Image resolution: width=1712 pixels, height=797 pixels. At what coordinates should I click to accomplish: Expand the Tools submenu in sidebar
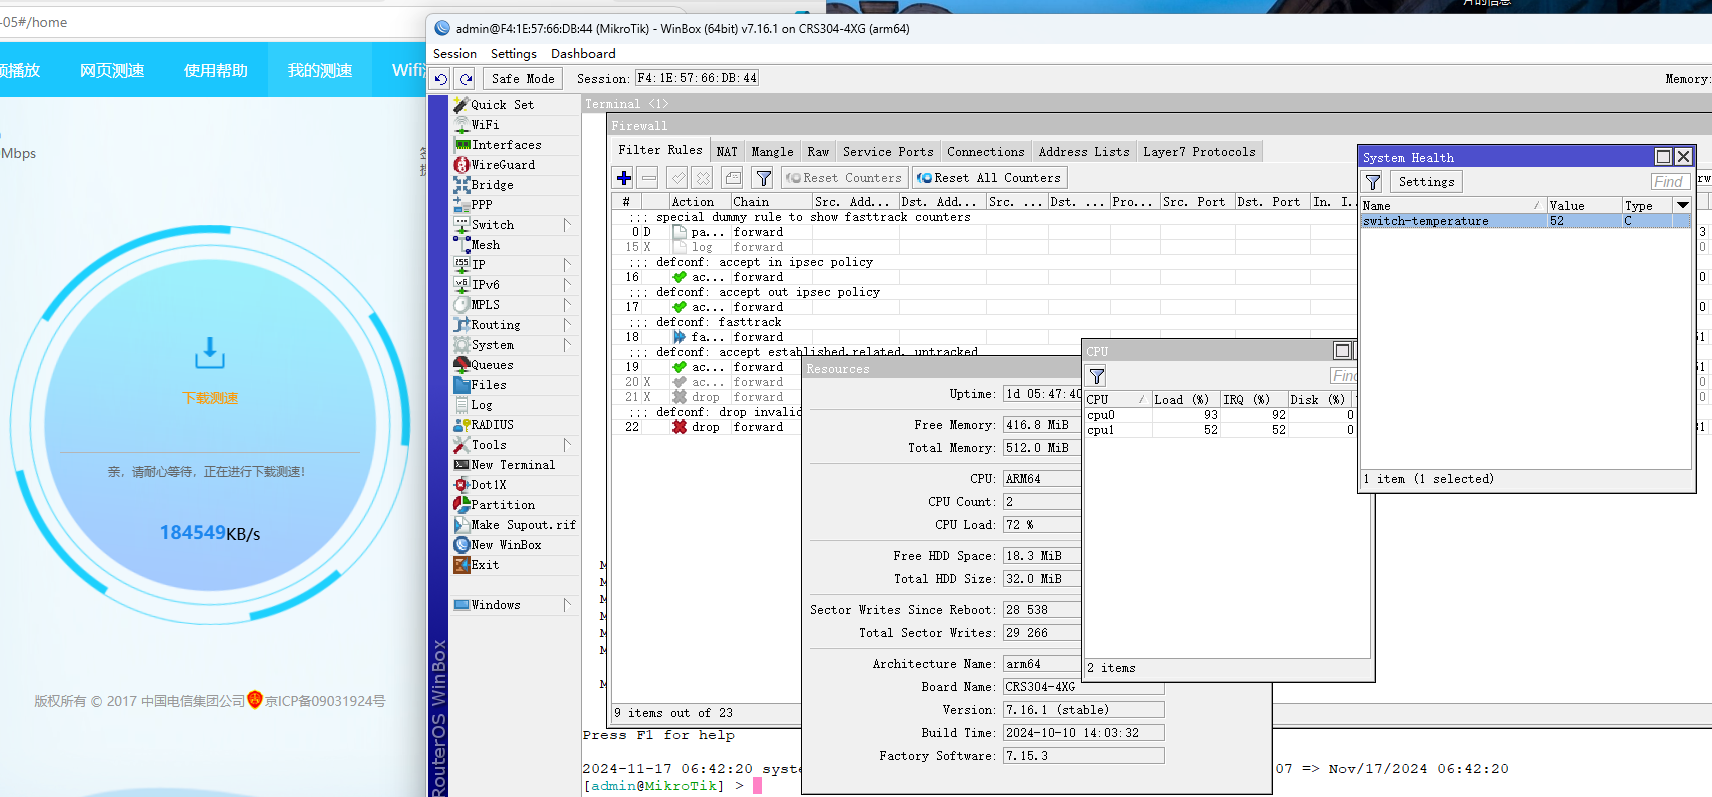coord(566,445)
